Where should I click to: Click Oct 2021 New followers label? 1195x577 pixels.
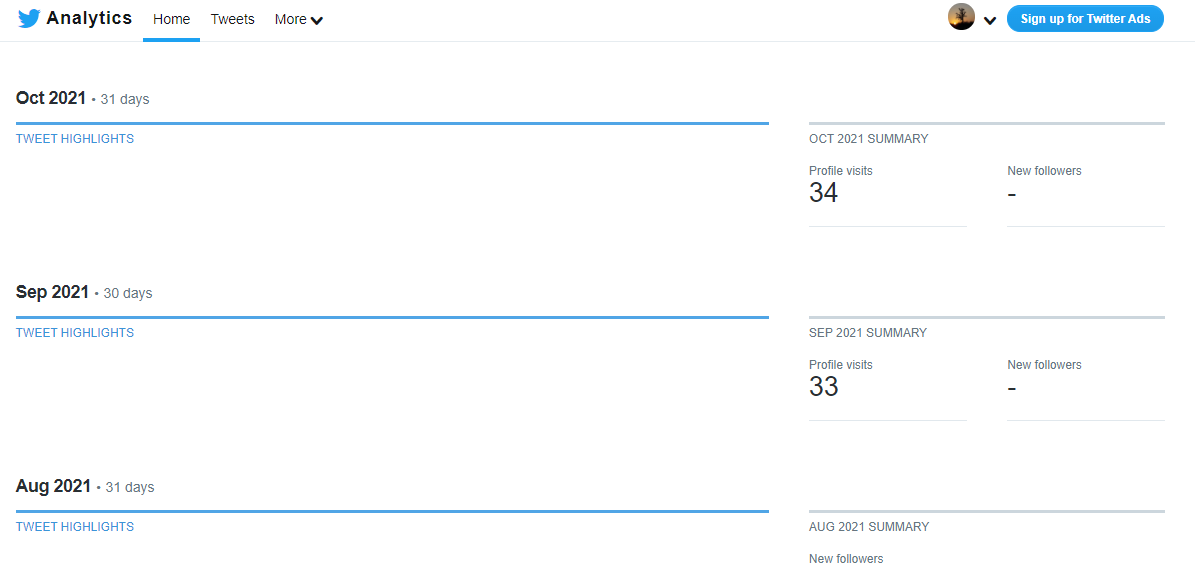point(1044,171)
